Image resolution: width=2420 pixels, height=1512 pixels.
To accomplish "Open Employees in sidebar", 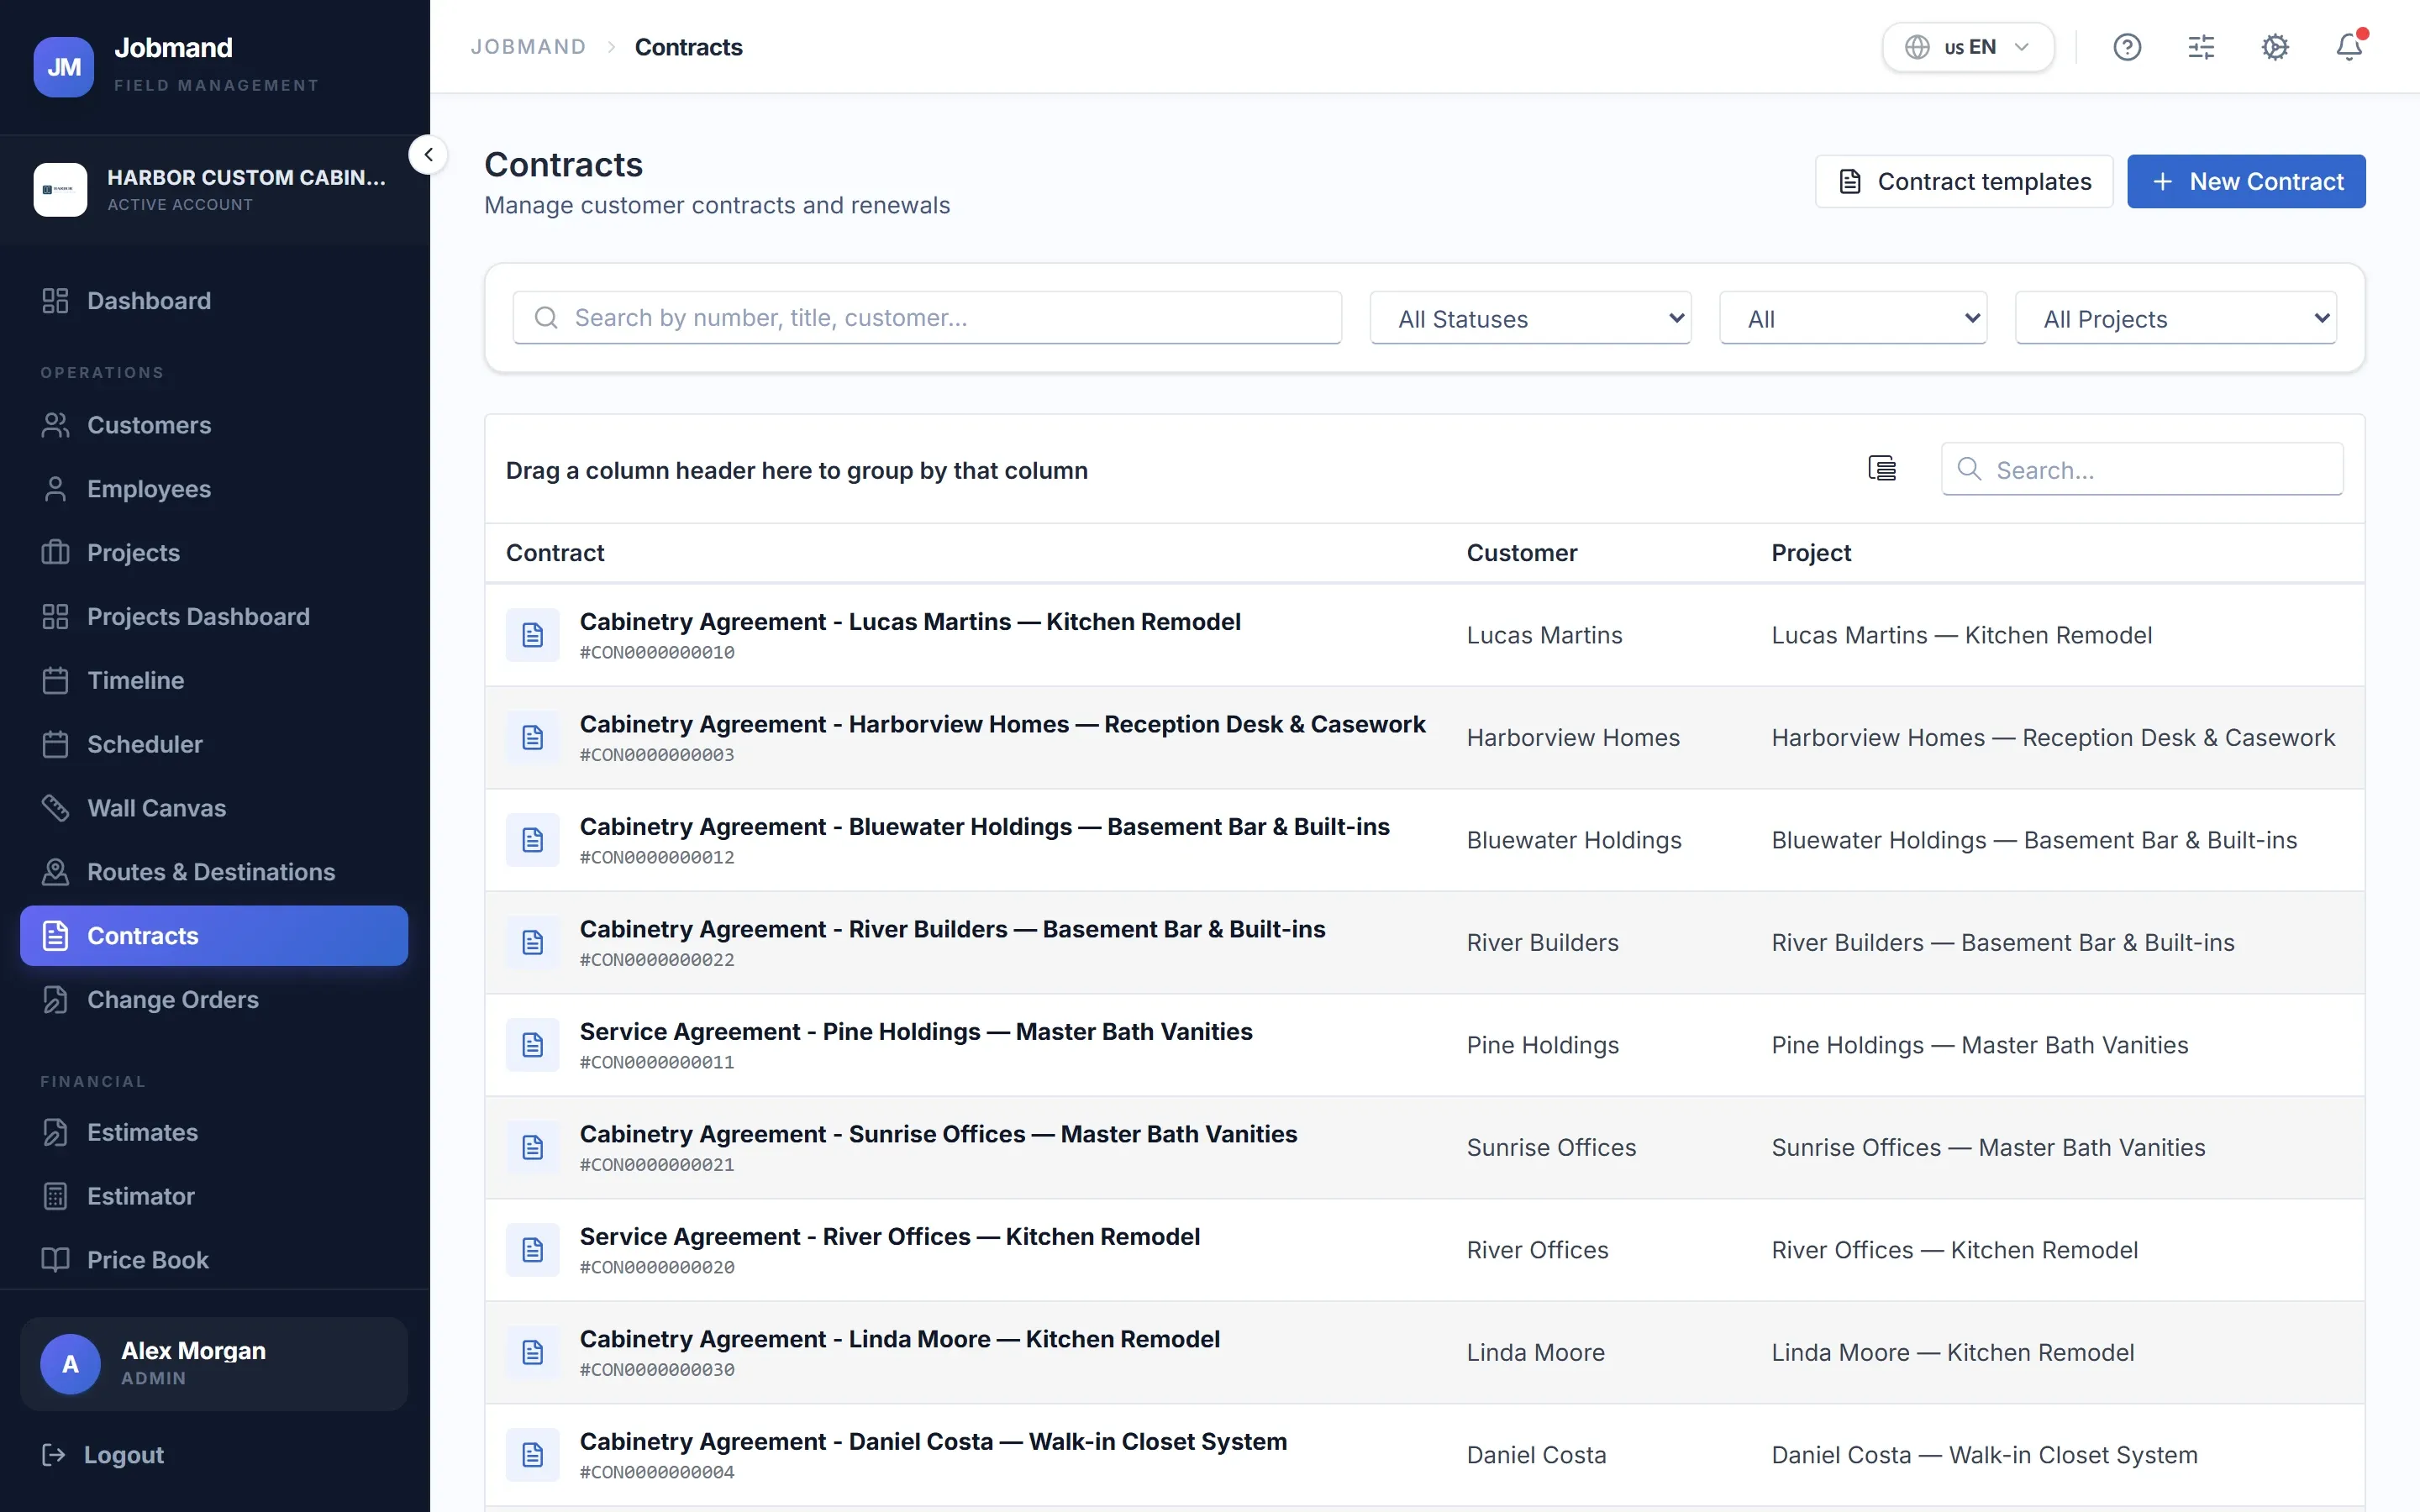I will coord(214,489).
